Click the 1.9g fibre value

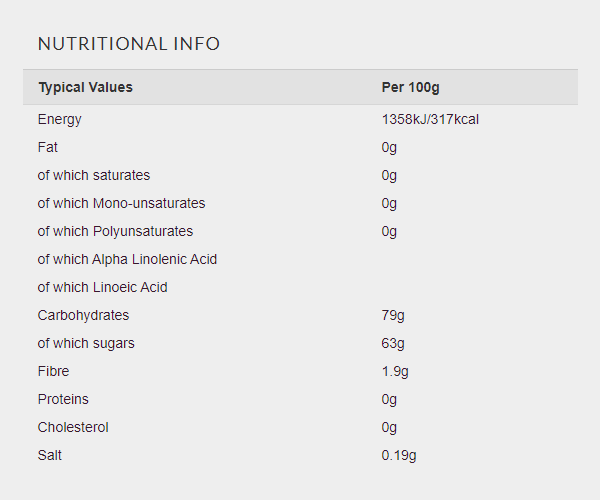pyautogui.click(x=395, y=371)
